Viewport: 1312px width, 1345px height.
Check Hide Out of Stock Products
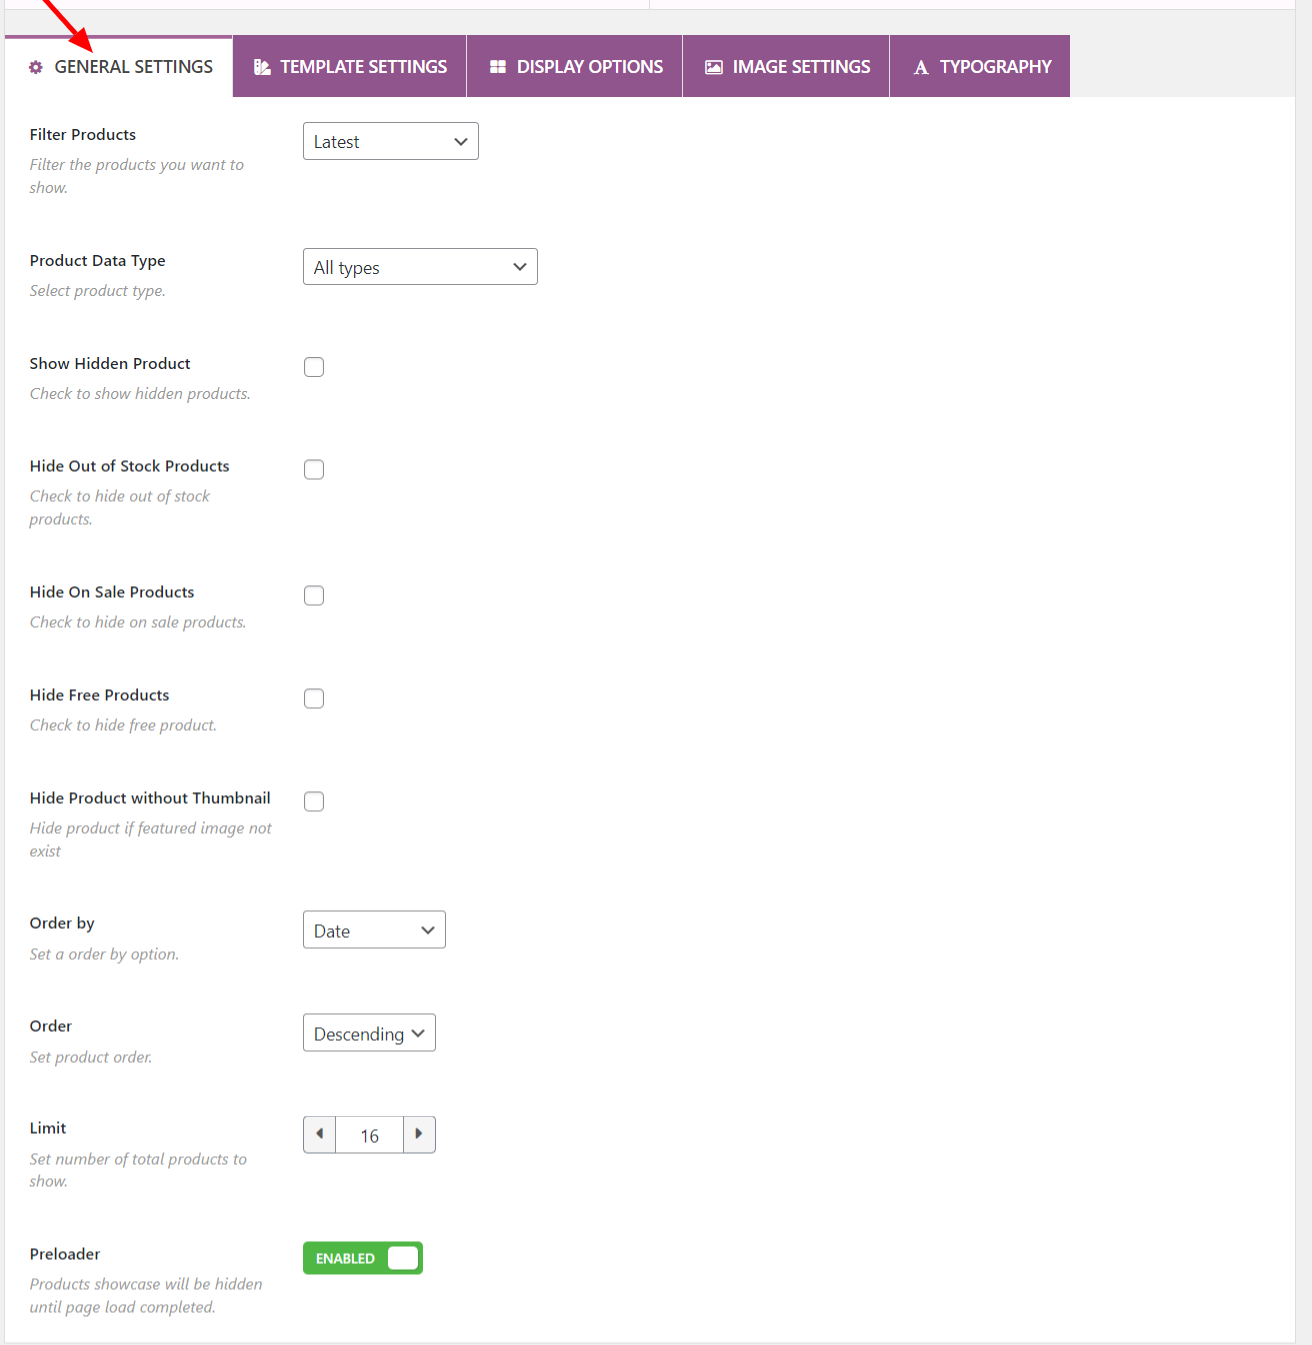point(313,469)
